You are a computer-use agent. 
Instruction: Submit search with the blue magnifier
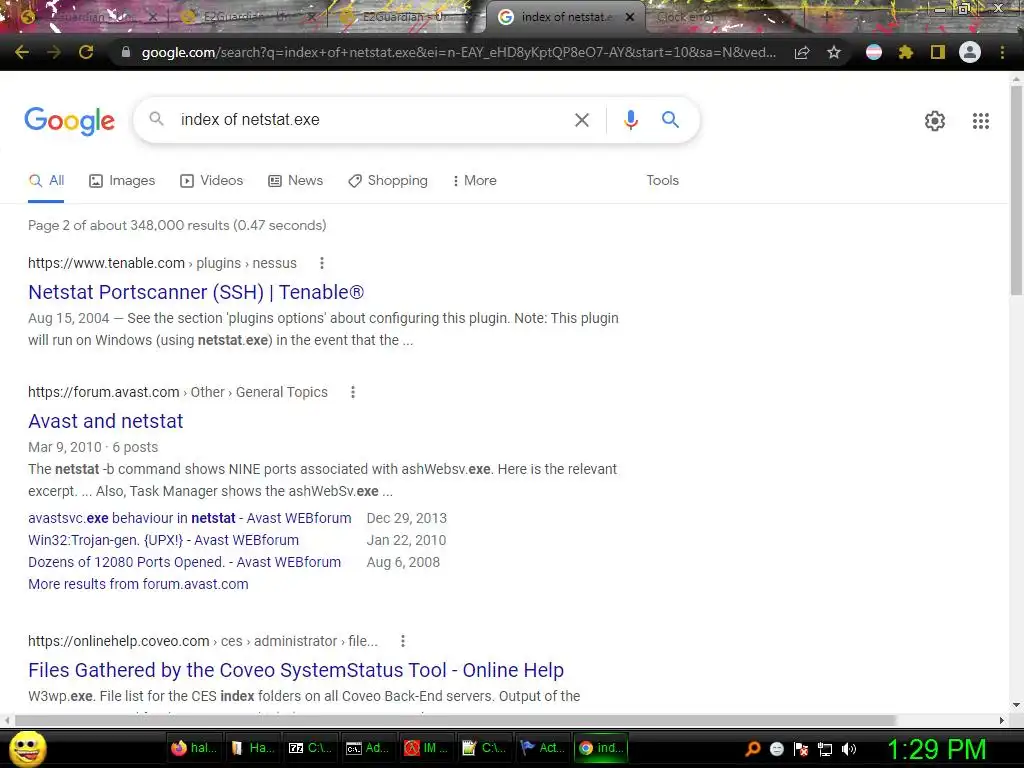coord(670,120)
